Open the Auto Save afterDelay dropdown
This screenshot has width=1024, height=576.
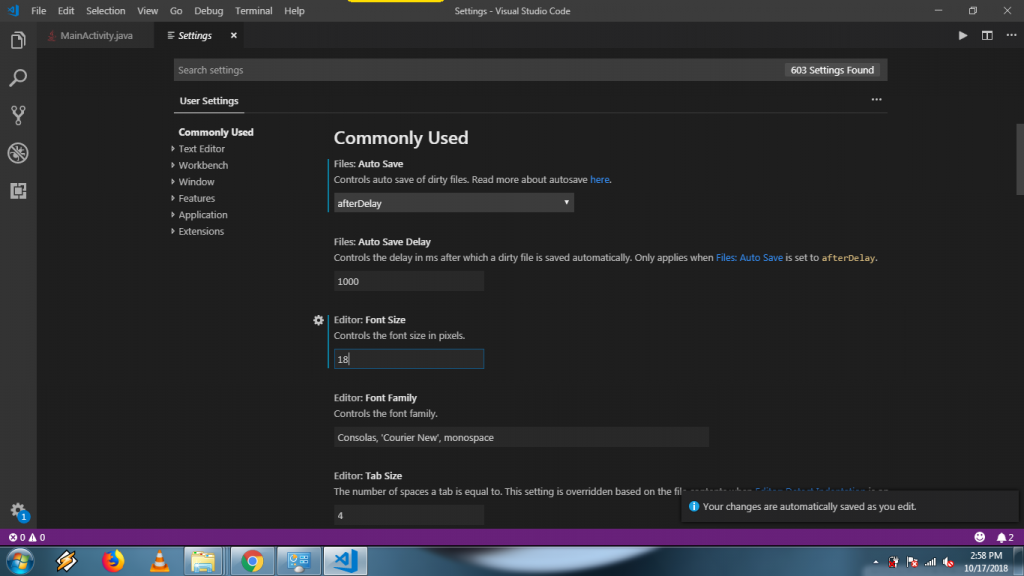tap(453, 203)
